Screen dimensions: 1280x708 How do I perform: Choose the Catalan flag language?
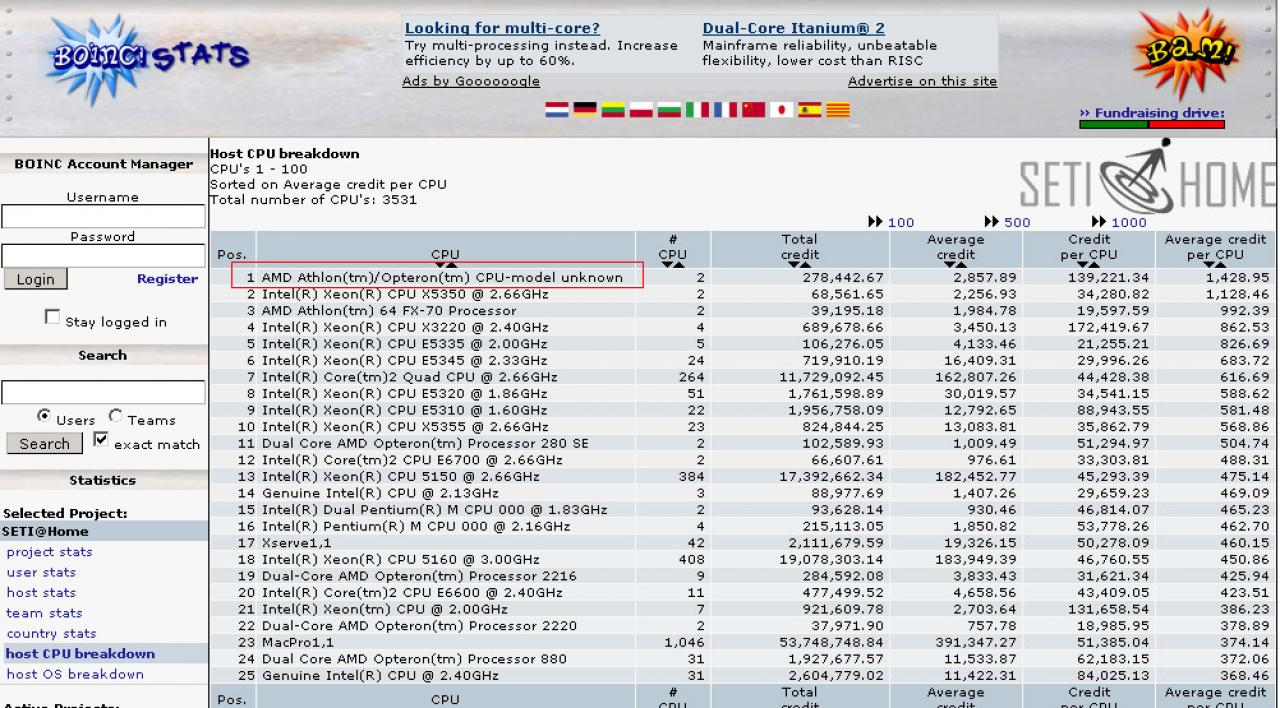tap(837, 110)
